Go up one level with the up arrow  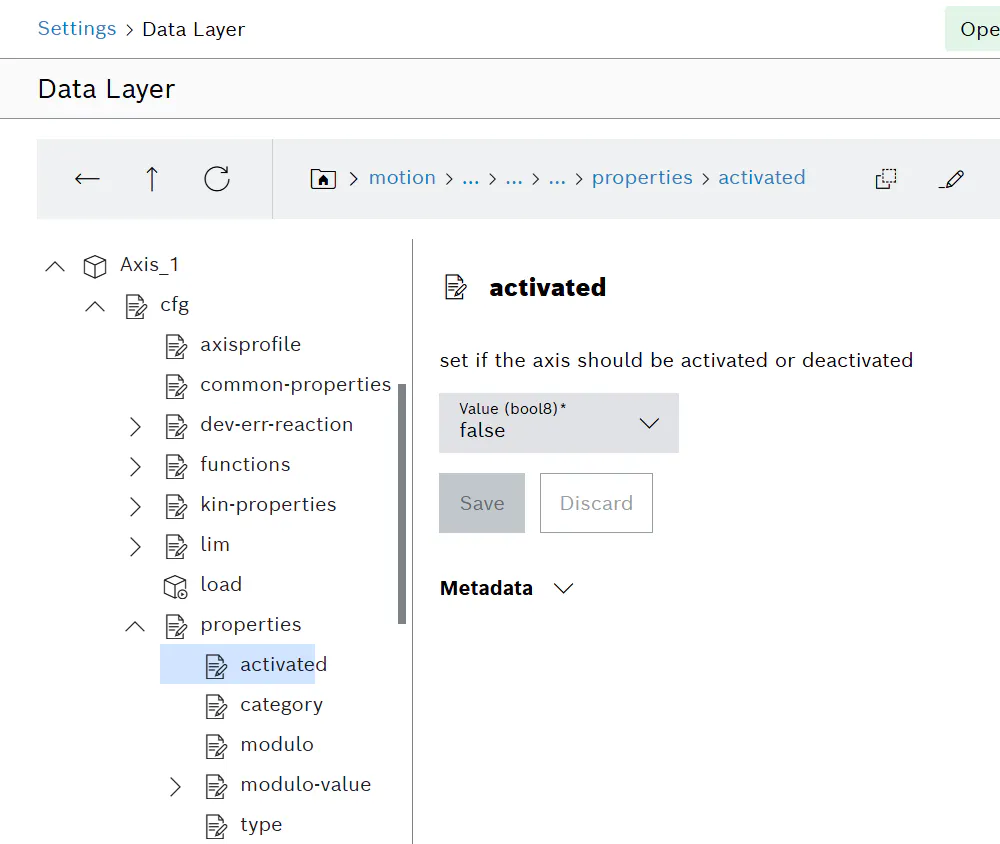[x=152, y=179]
